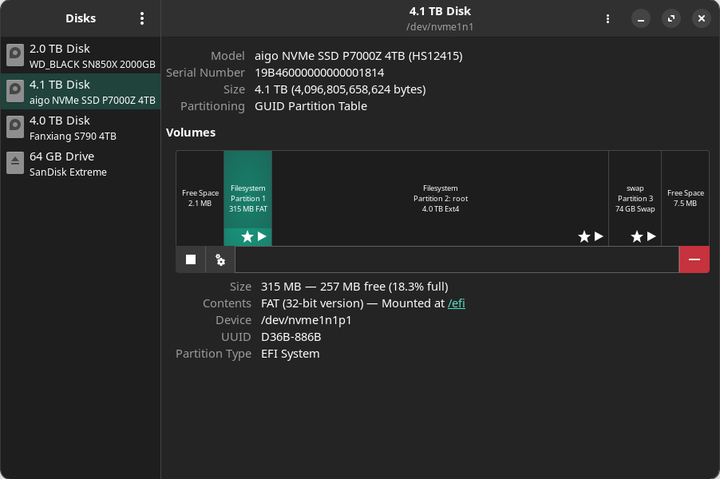720x479 pixels.
Task: Click the Fanxiang S790 disk icon
Action: (x=15, y=127)
